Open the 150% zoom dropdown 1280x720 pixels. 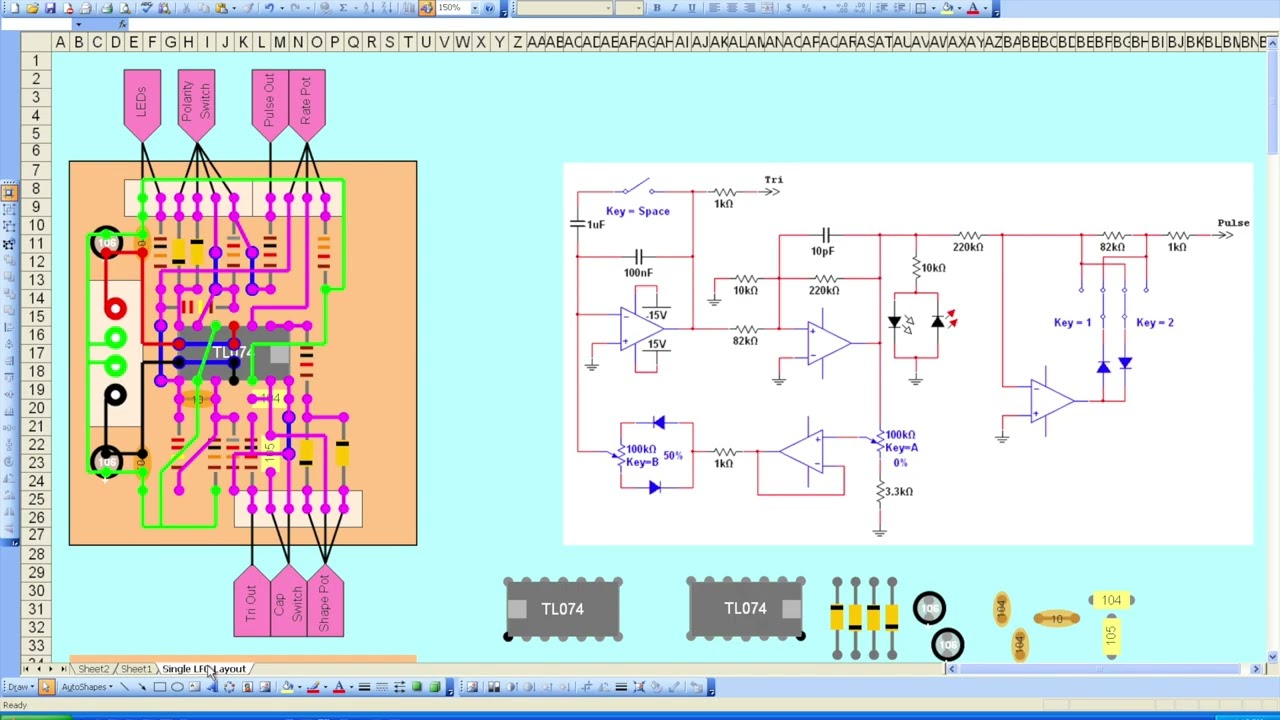point(475,8)
